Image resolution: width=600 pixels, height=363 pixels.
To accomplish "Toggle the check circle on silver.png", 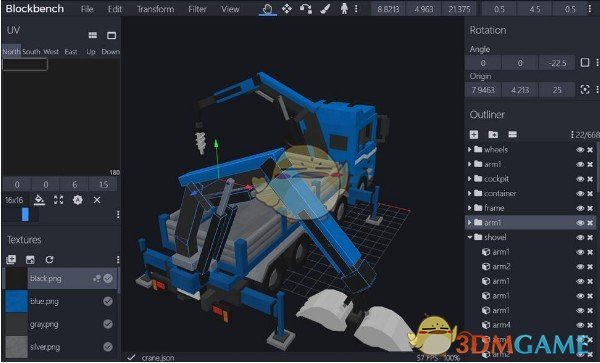I will (108, 347).
